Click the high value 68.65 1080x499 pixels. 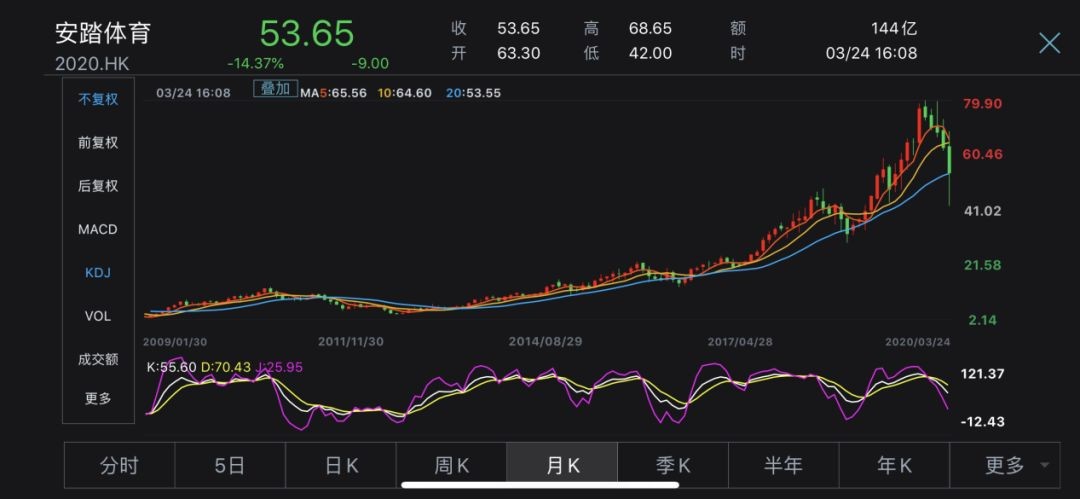(650, 29)
